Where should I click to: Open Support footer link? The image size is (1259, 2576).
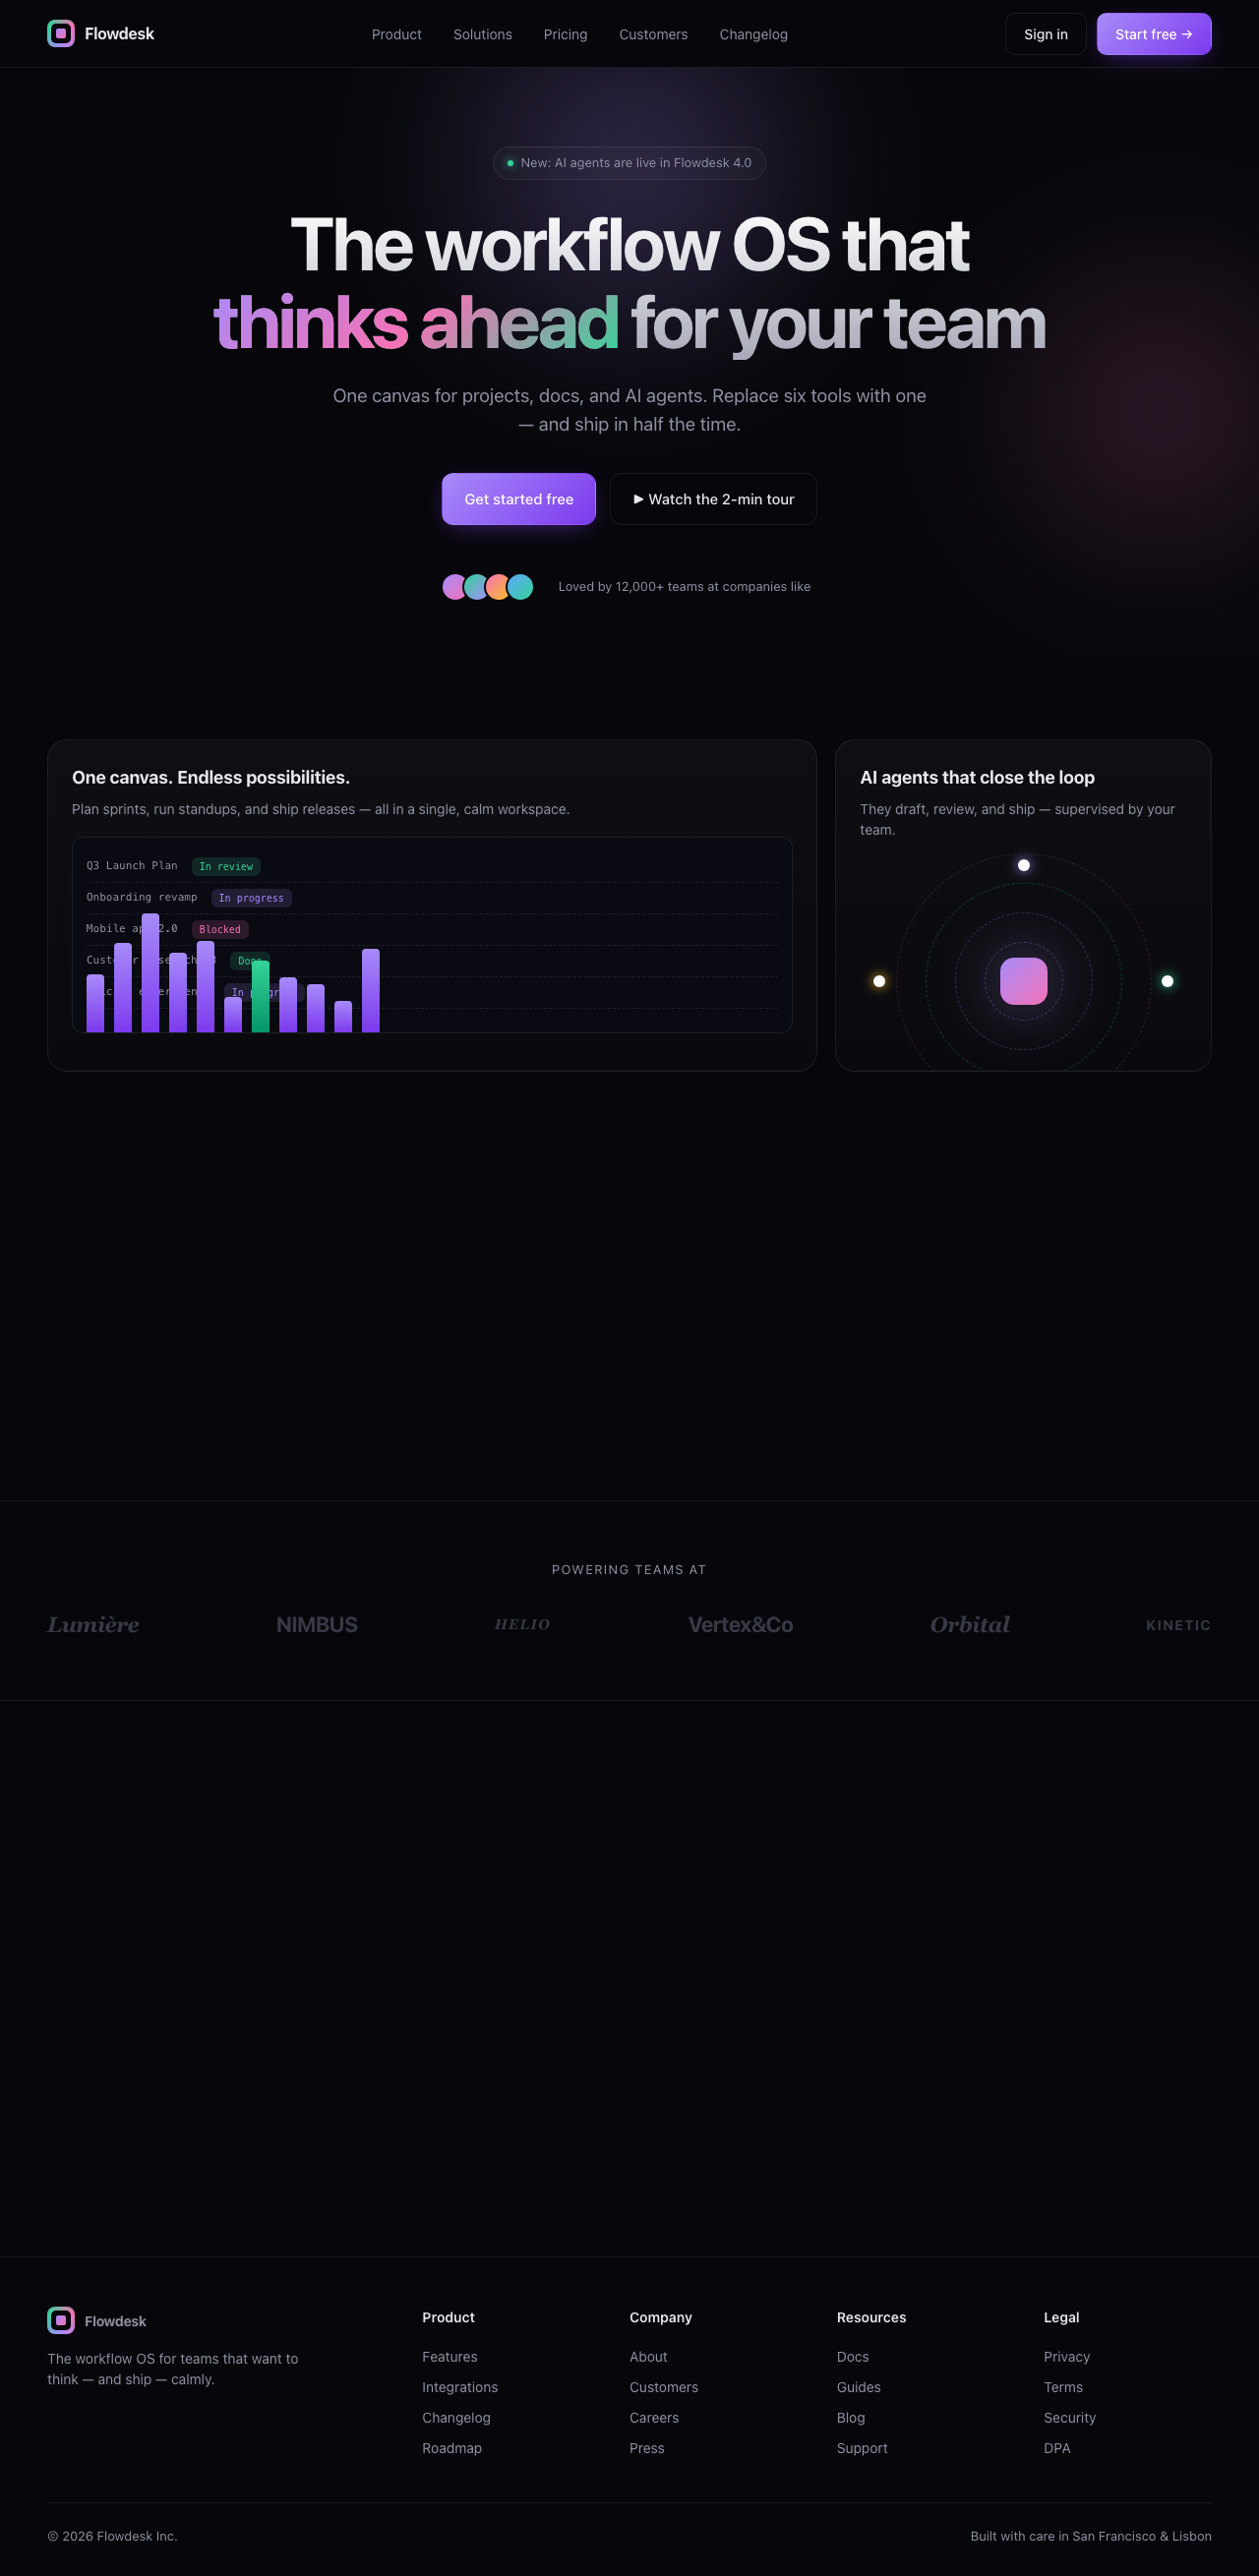[x=862, y=2449]
